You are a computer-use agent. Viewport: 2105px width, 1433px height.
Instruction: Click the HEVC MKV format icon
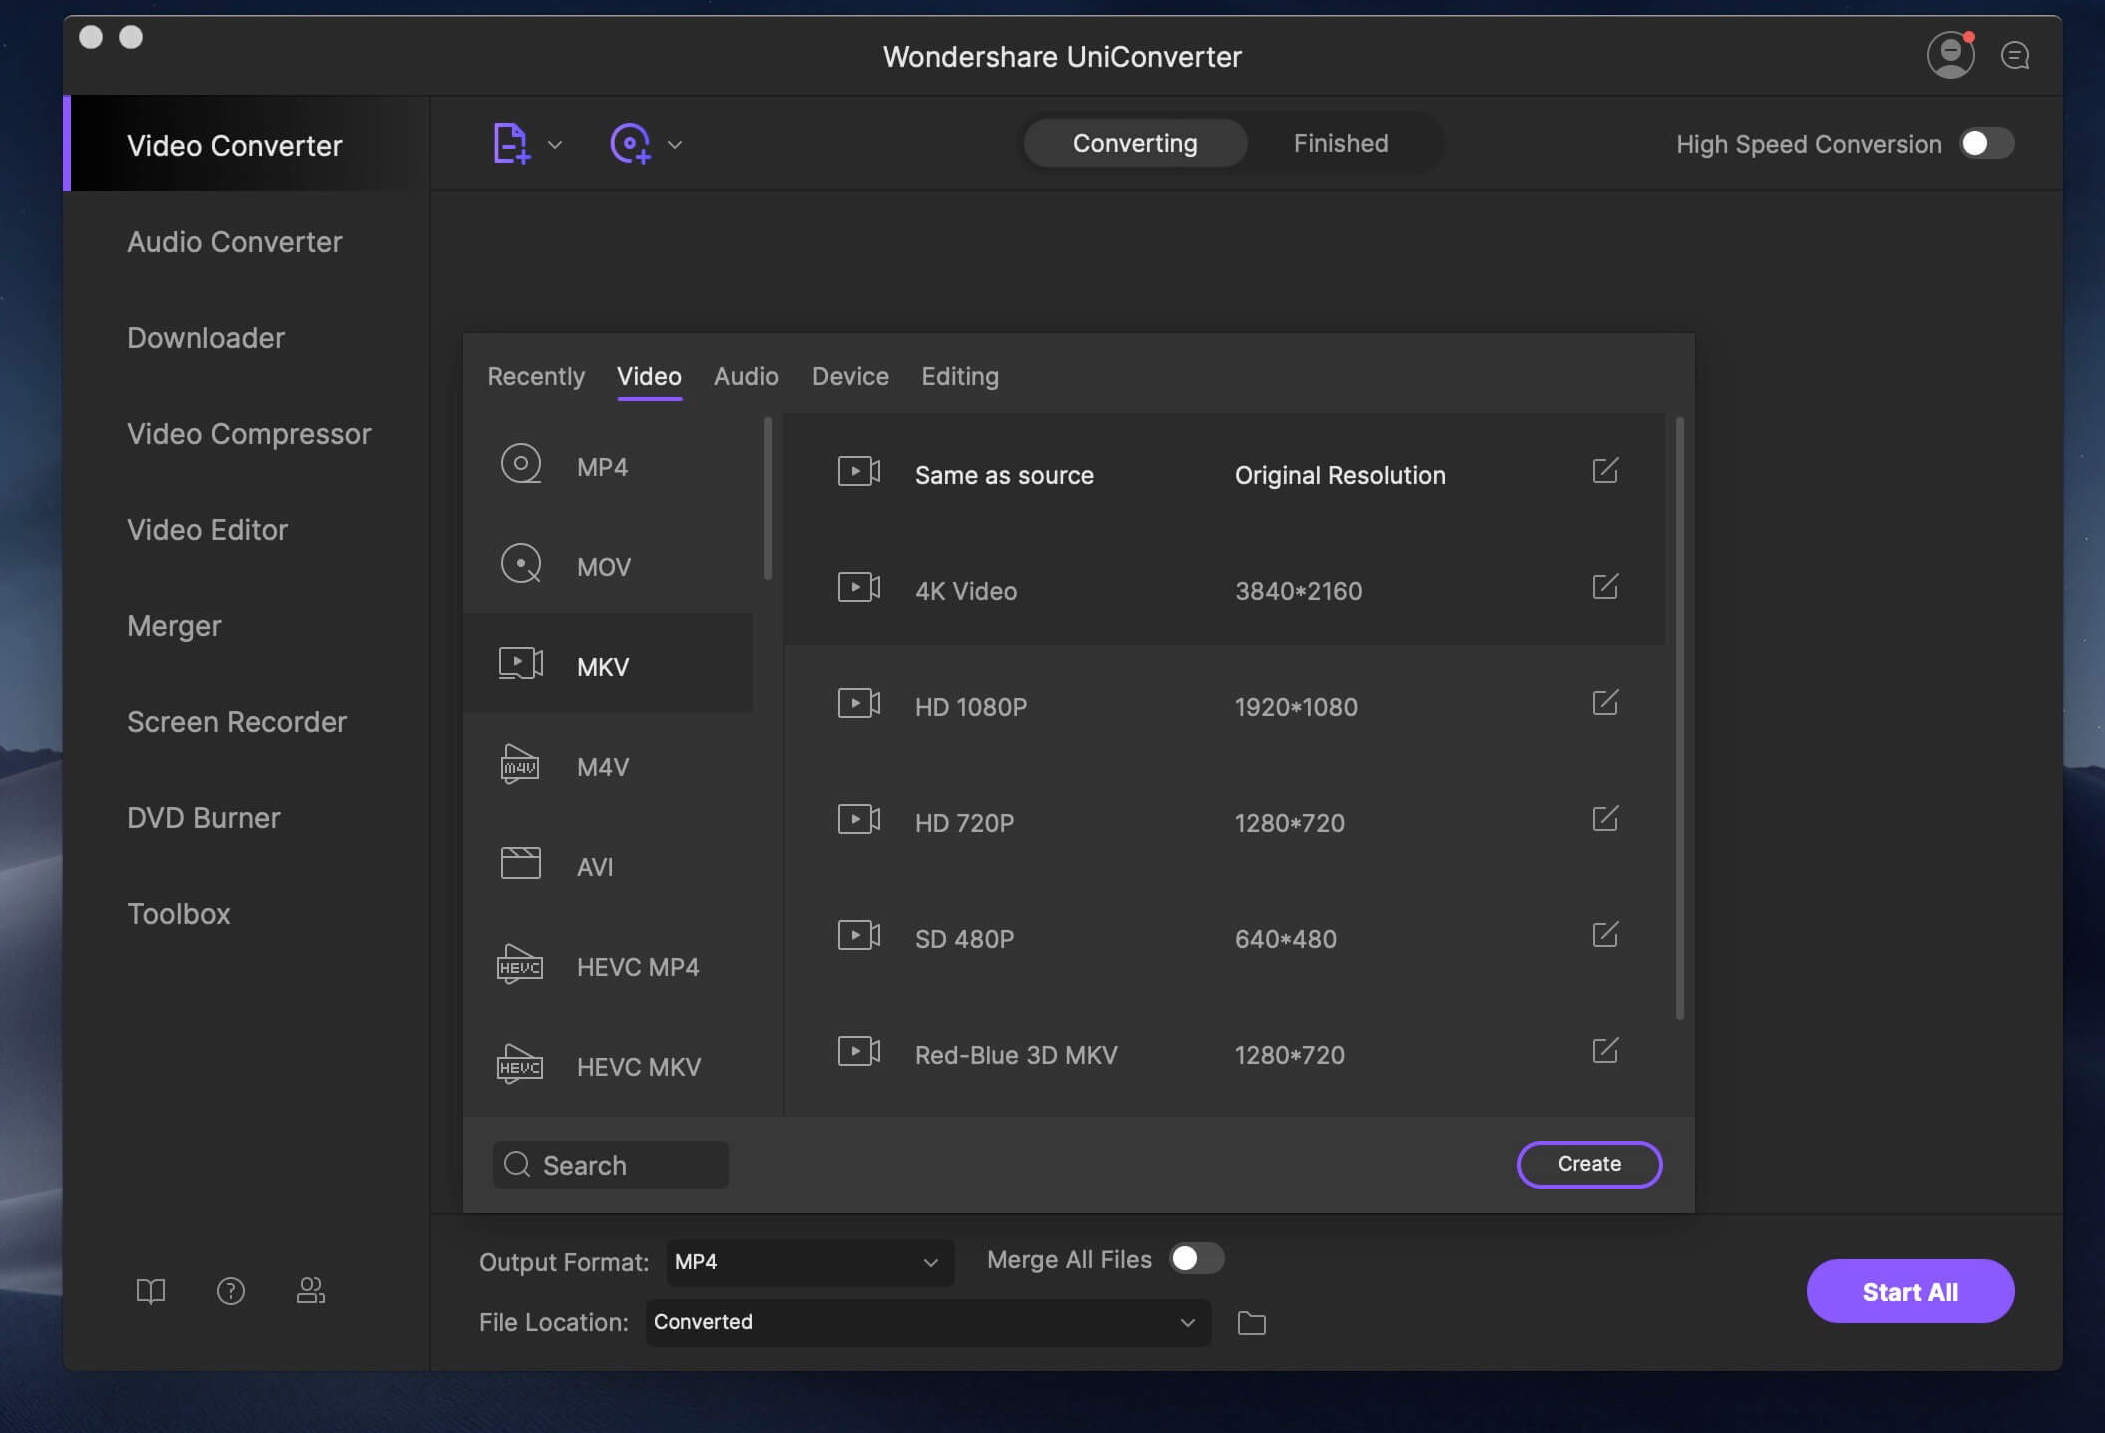pyautogui.click(x=520, y=1064)
